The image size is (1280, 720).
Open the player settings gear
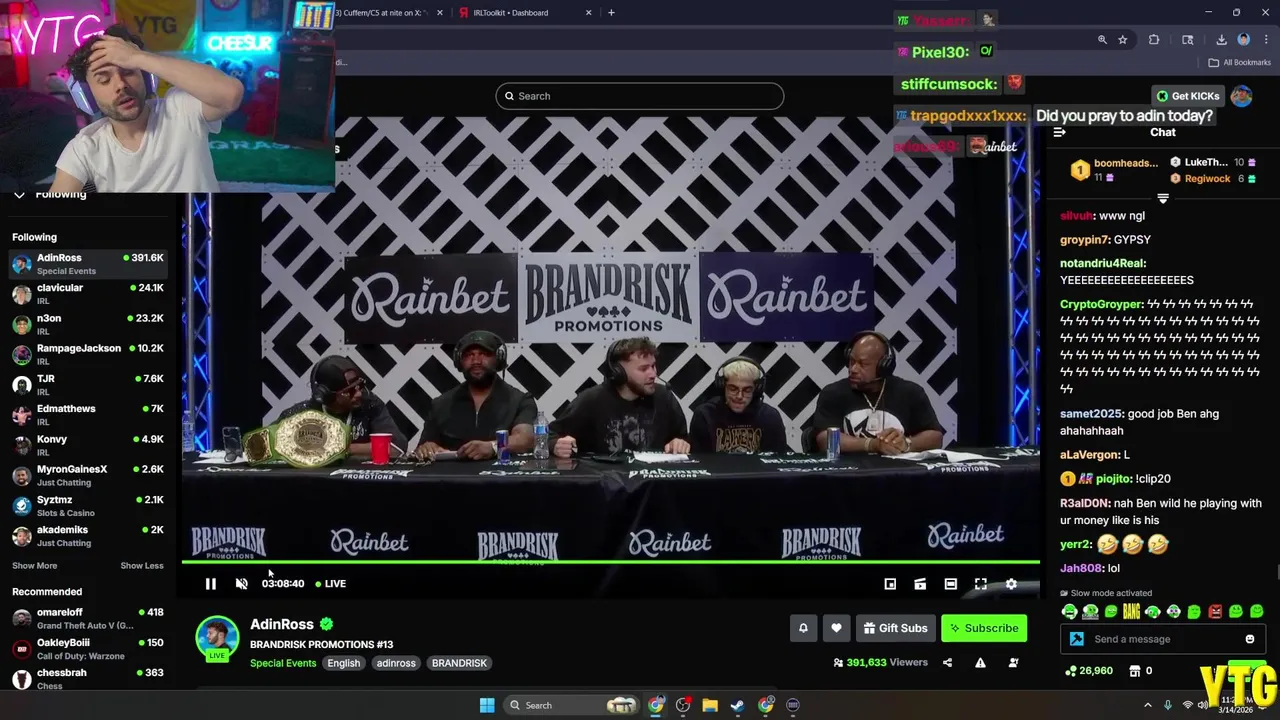pyautogui.click(x=1011, y=584)
